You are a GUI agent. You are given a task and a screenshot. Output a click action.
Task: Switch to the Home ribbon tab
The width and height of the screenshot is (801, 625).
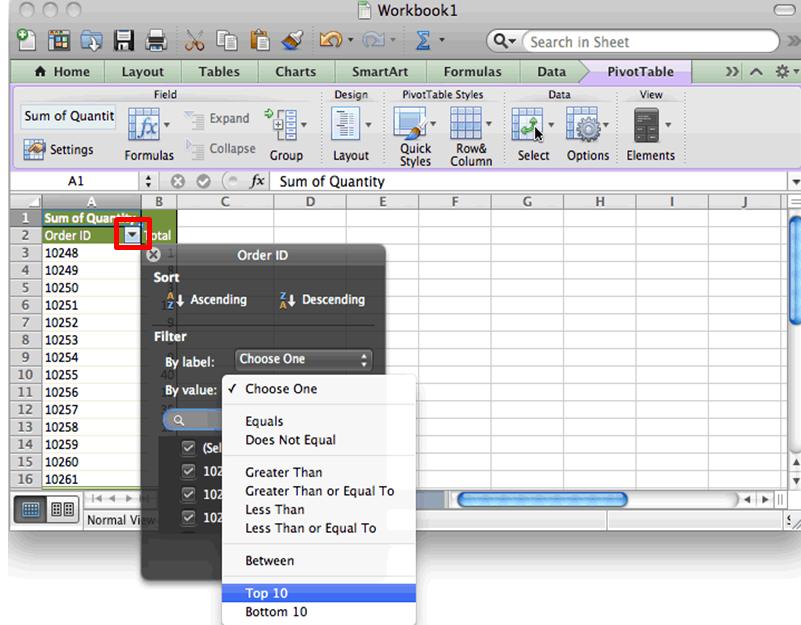click(x=62, y=72)
